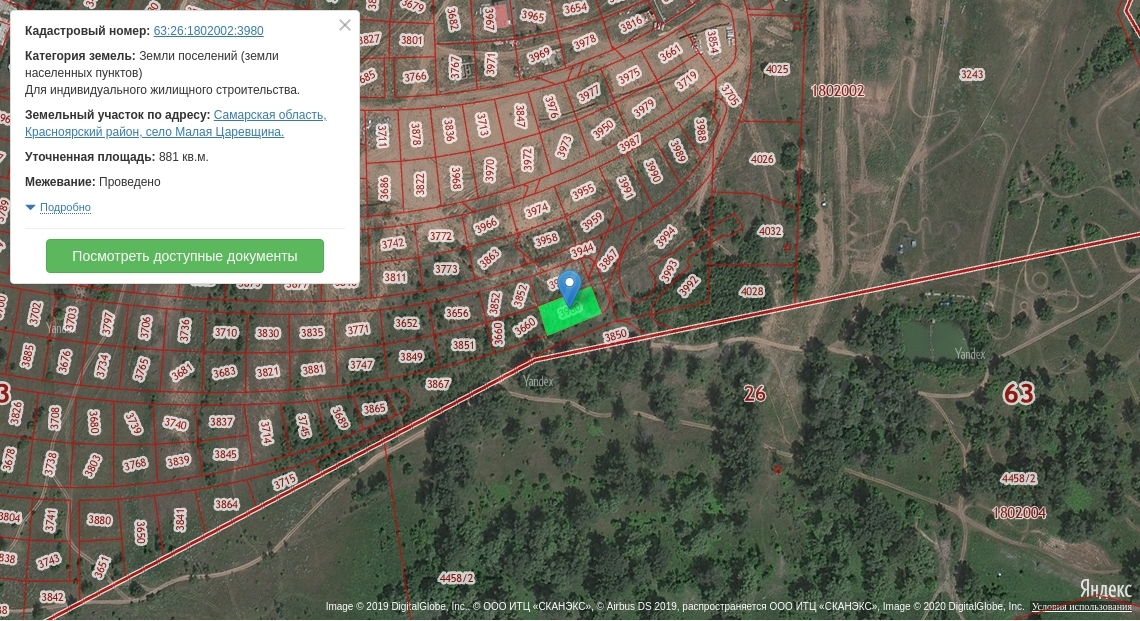Click the green highlighted land parcel

tap(571, 312)
